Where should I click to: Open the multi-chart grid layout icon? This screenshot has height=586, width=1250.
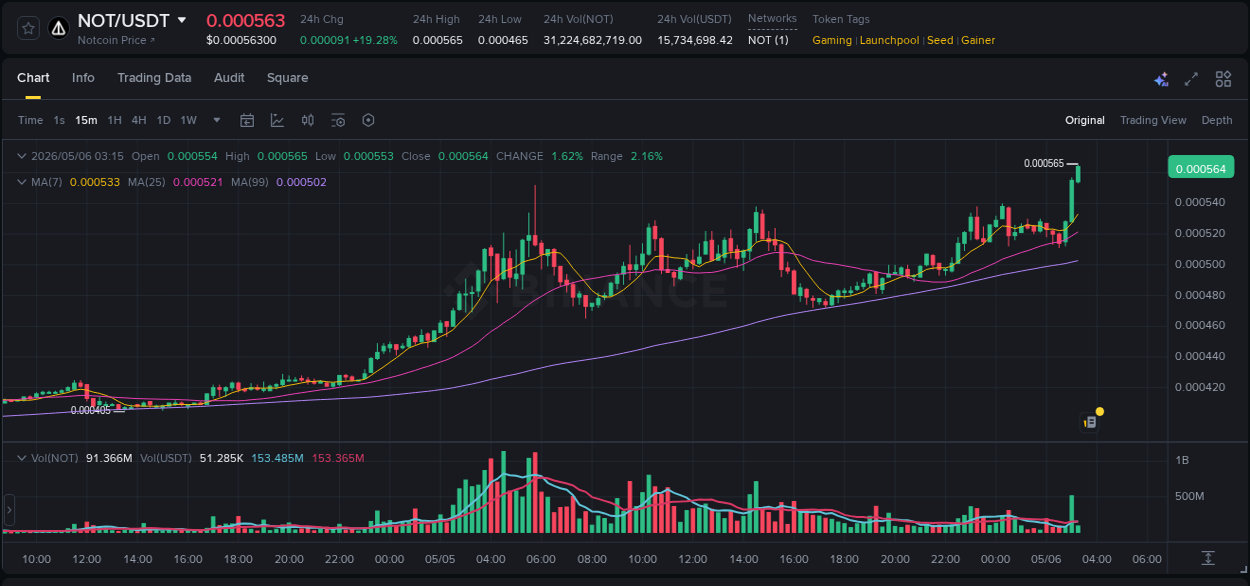[x=1223, y=79]
